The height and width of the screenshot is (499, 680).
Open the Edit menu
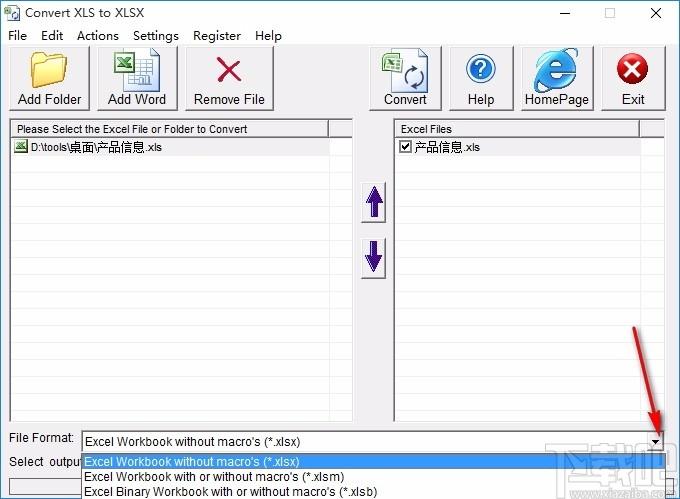[52, 36]
